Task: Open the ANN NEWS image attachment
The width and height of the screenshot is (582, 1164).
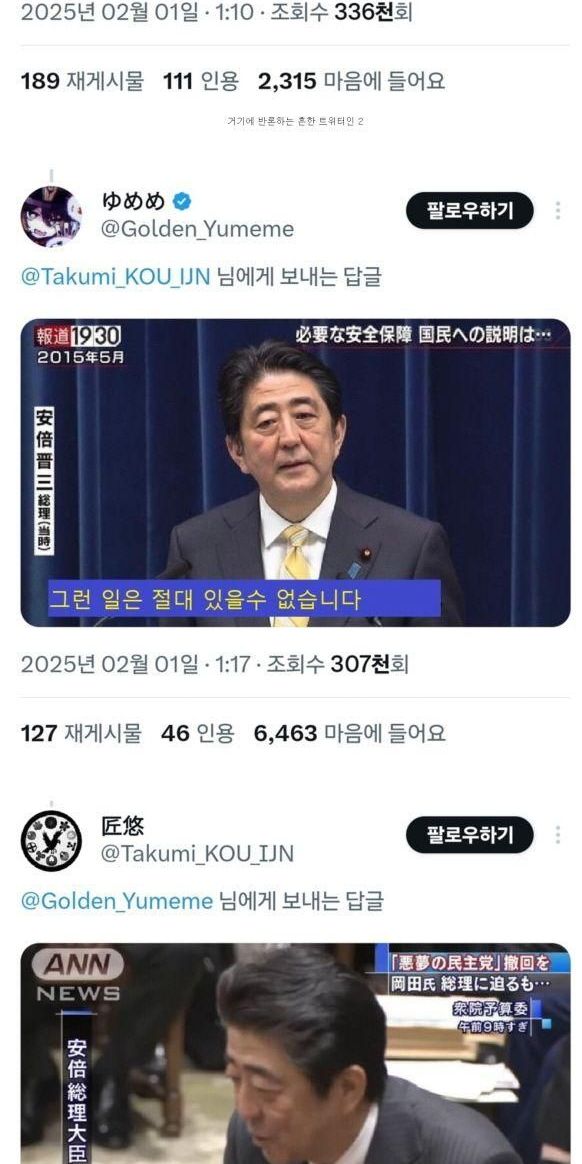Action: point(295,1053)
